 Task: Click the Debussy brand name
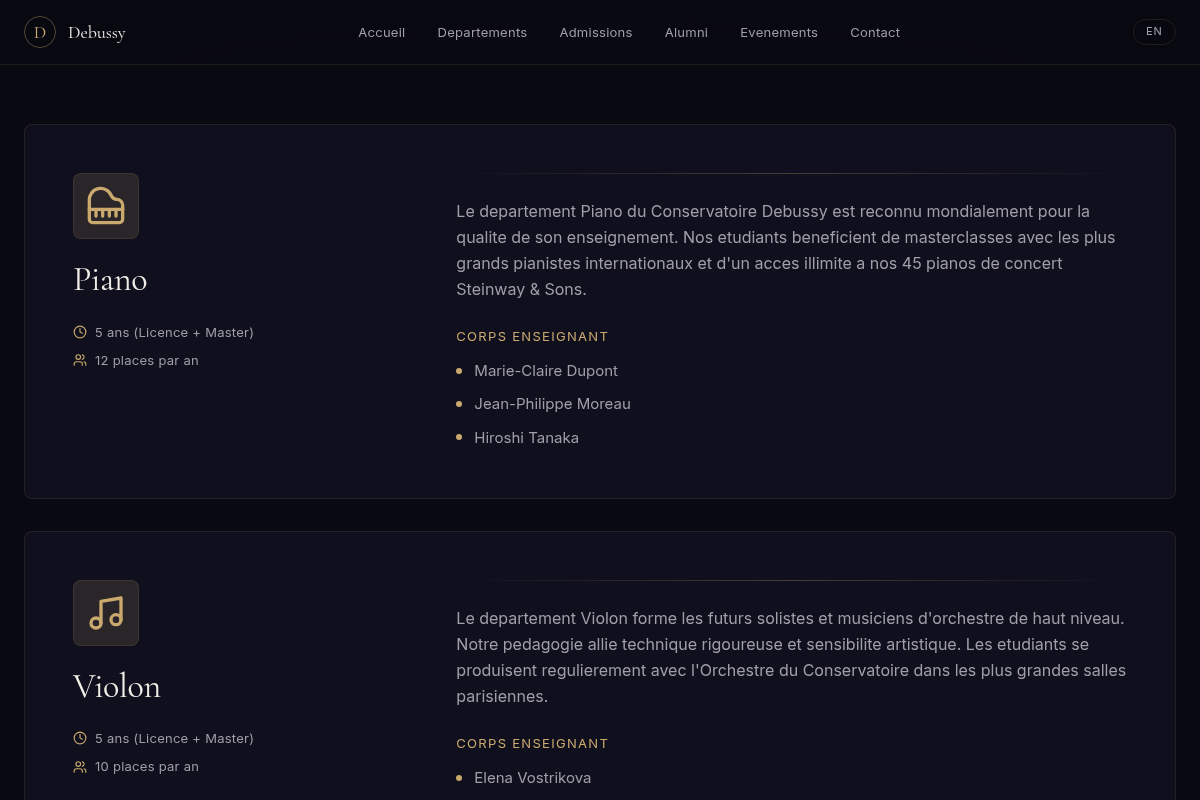point(97,33)
